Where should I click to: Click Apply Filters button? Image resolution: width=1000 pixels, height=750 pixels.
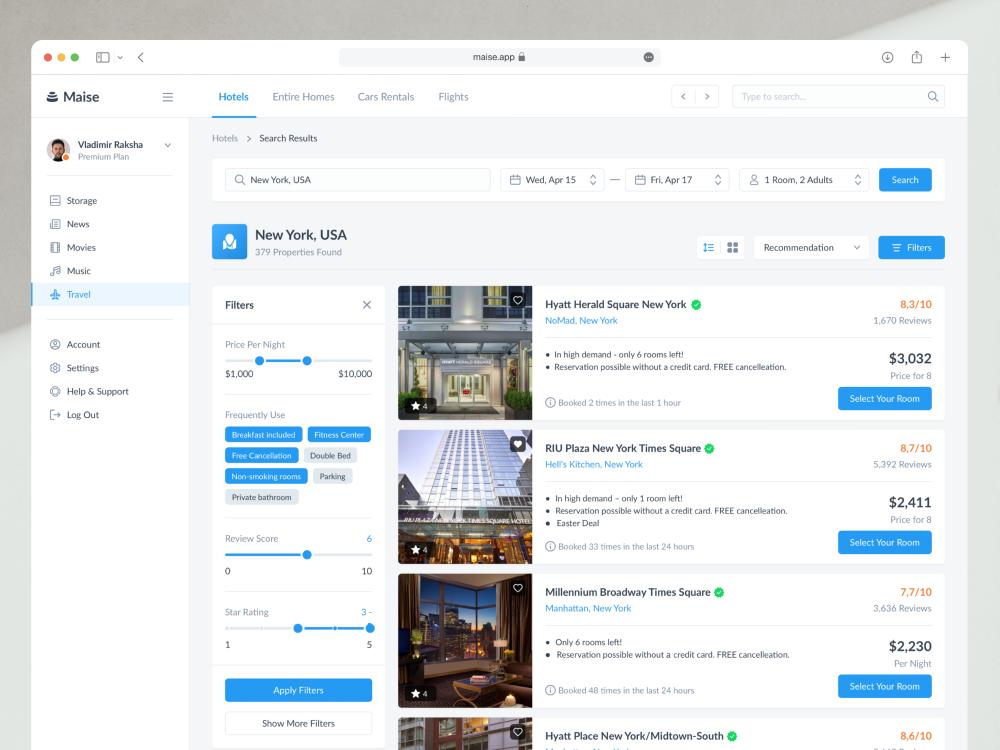(298, 690)
